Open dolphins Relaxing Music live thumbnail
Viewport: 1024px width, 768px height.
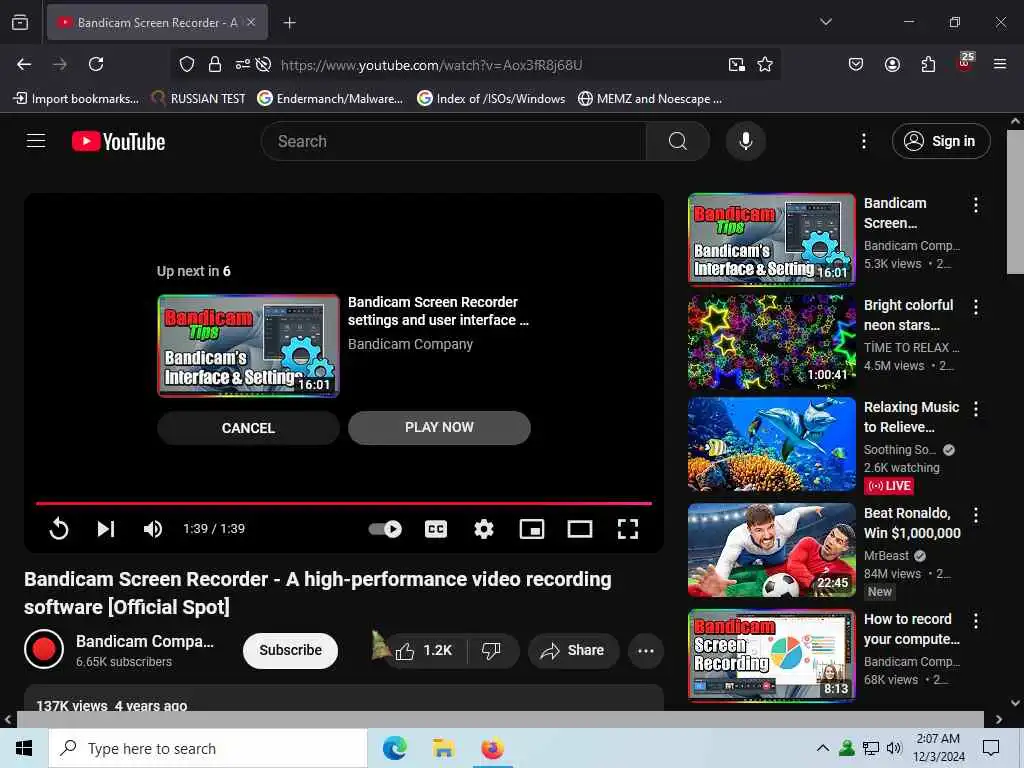coord(772,444)
